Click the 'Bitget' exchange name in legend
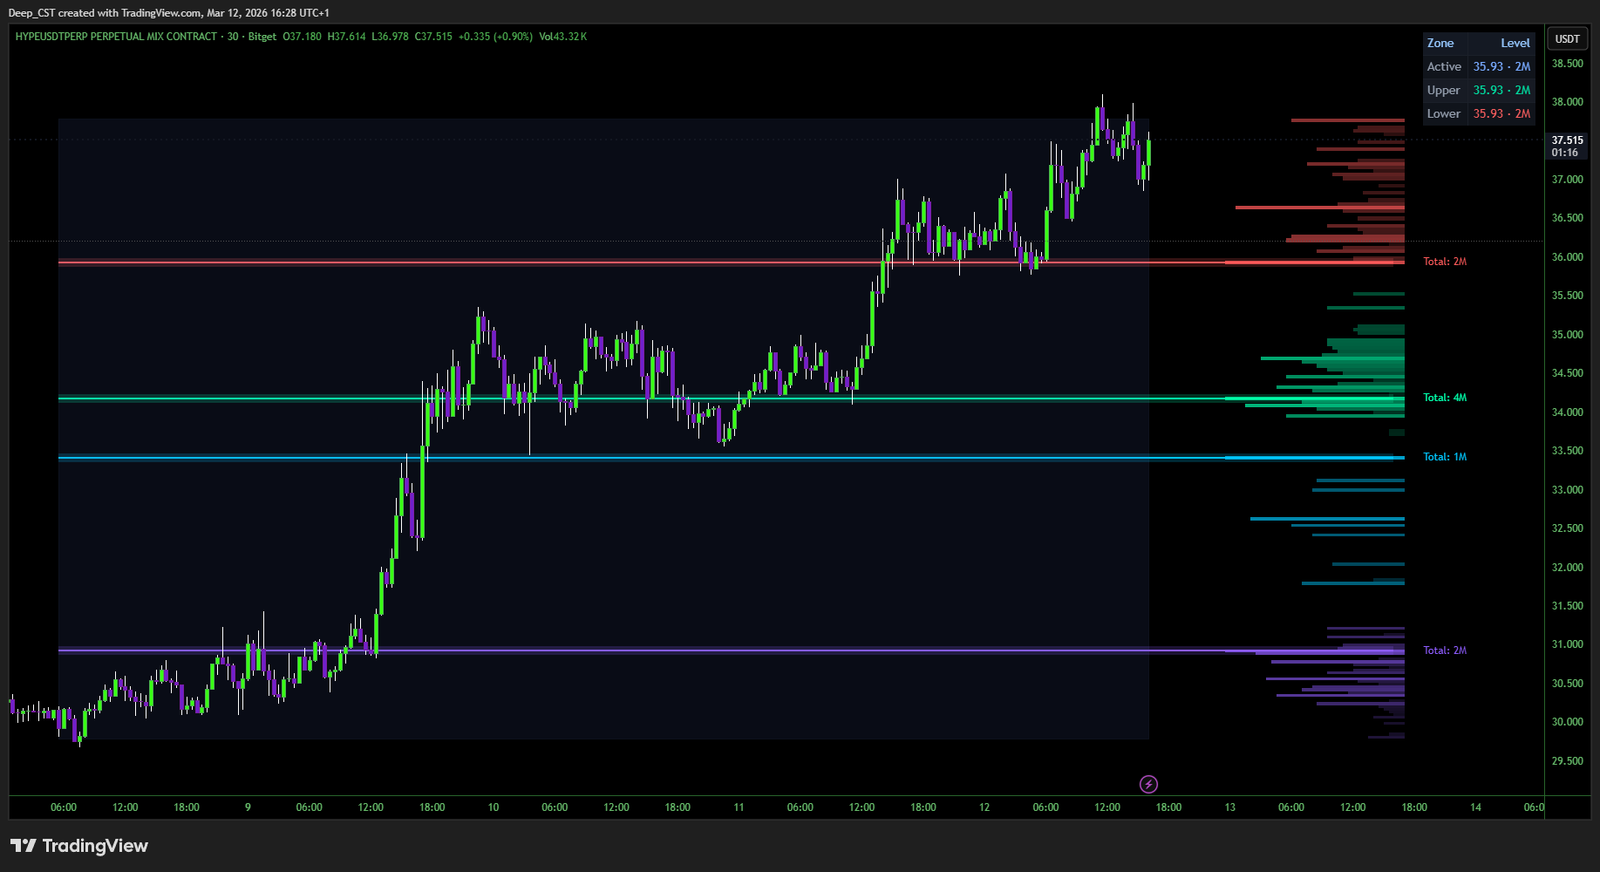Image resolution: width=1600 pixels, height=872 pixels. [x=262, y=37]
